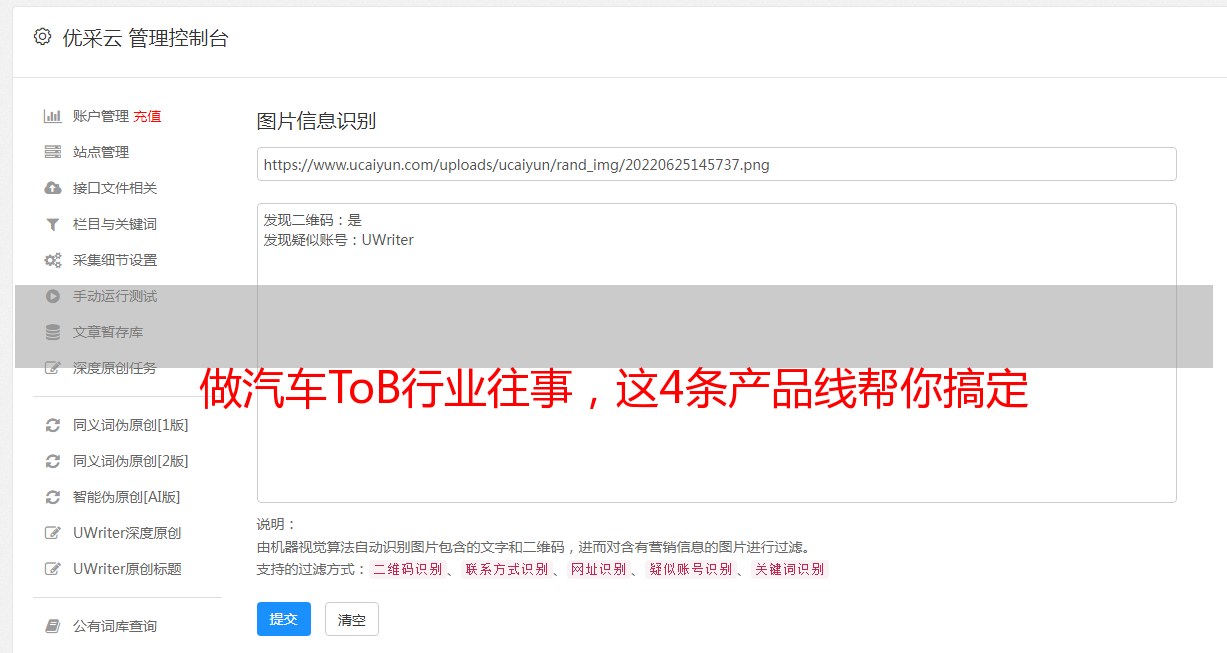The height and width of the screenshot is (653, 1227).
Task: Open the UWriter原创标题 menu entry
Action: pos(127,569)
